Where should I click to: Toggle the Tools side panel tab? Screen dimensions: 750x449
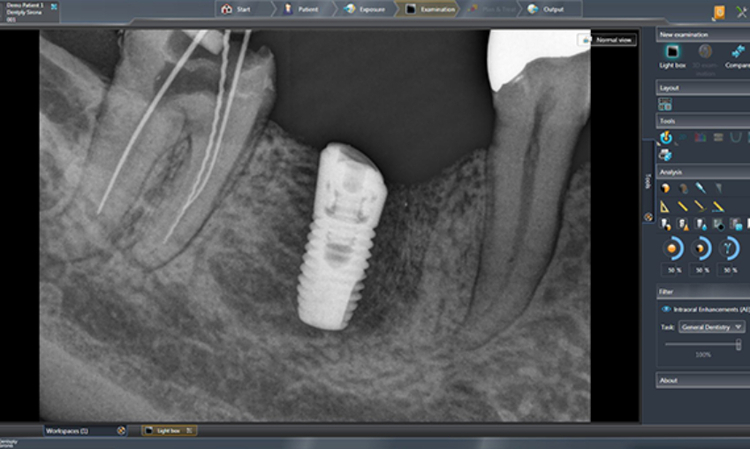click(648, 183)
